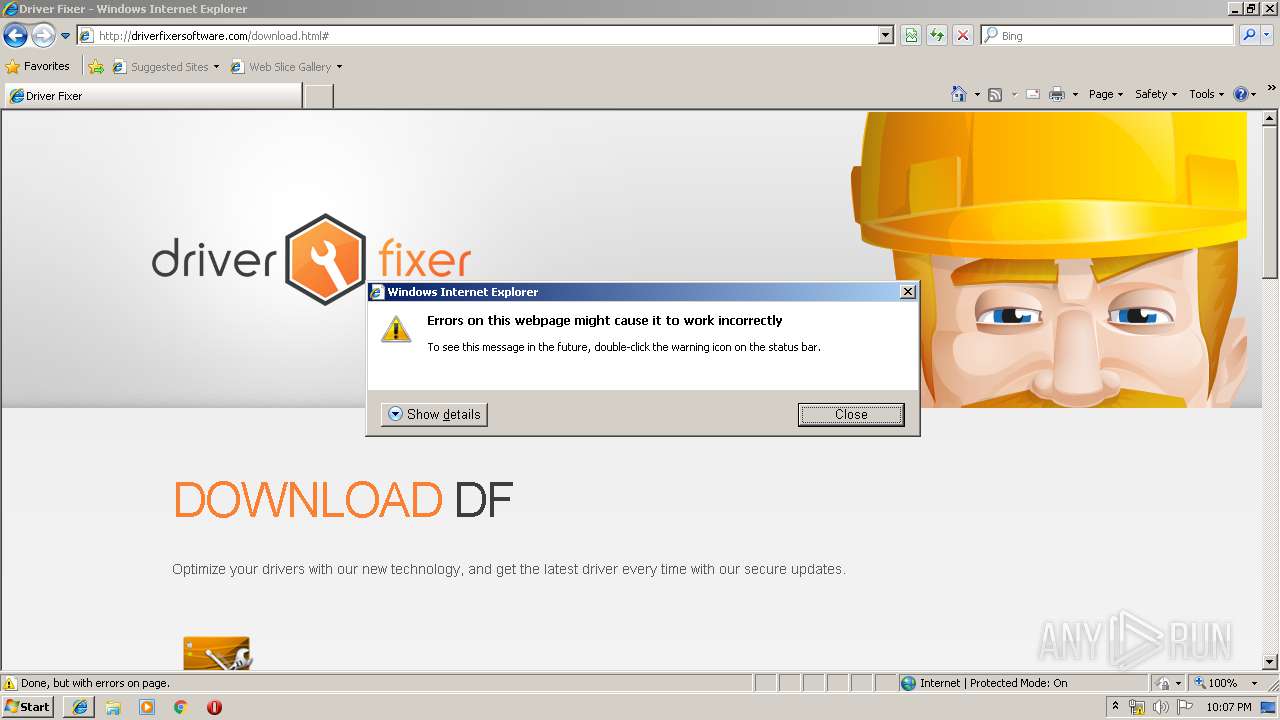Open Action Center flag tray icon
The height and width of the screenshot is (720, 1280).
(x=1184, y=707)
